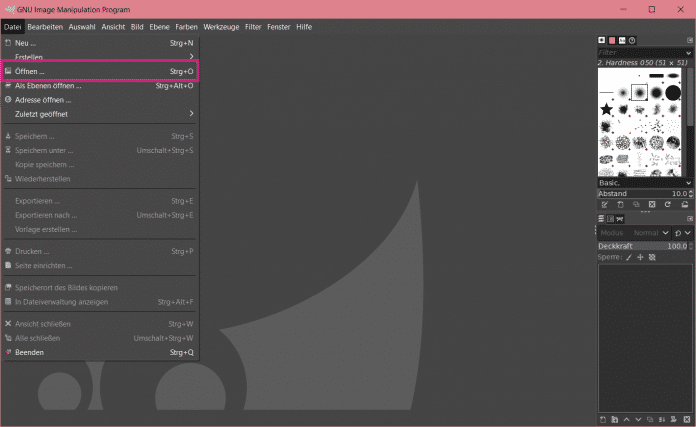This screenshot has height=427, width=696.
Task: Open the Patterns tab in dock
Action: (612, 40)
